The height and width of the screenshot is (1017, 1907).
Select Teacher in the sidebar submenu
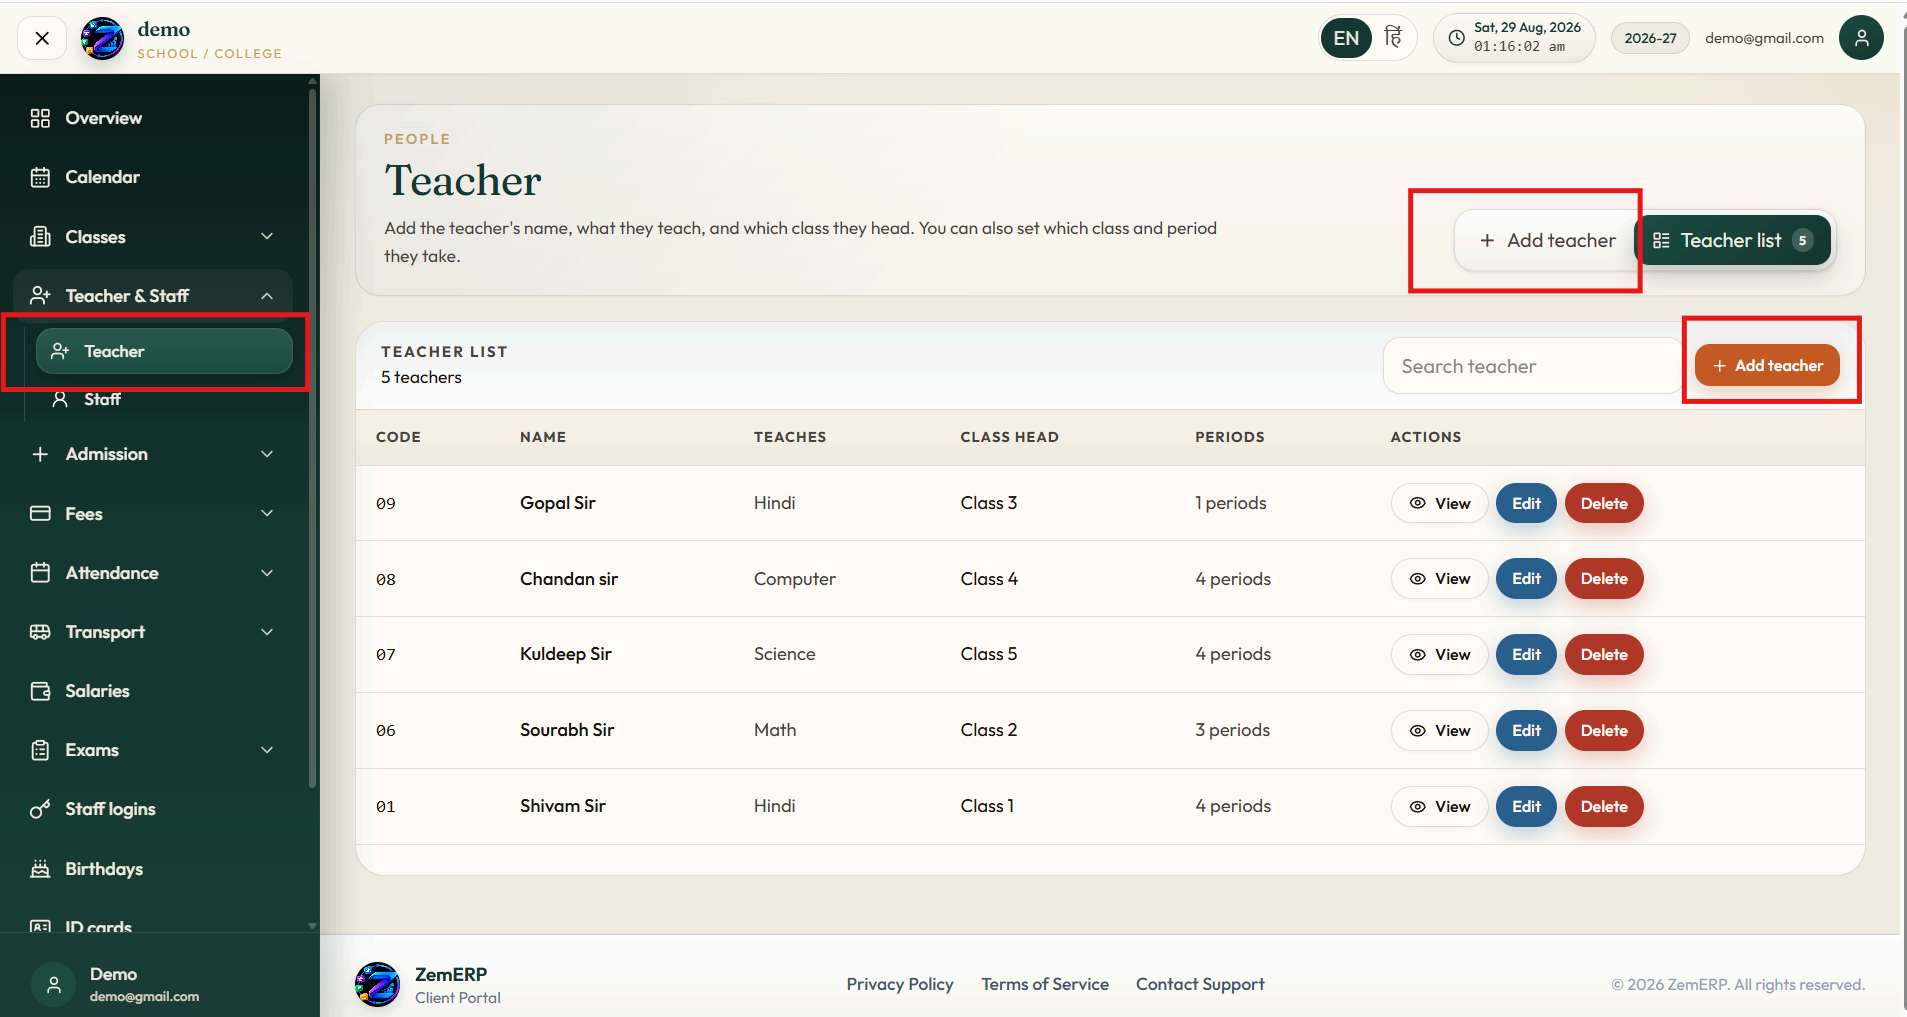(x=164, y=351)
